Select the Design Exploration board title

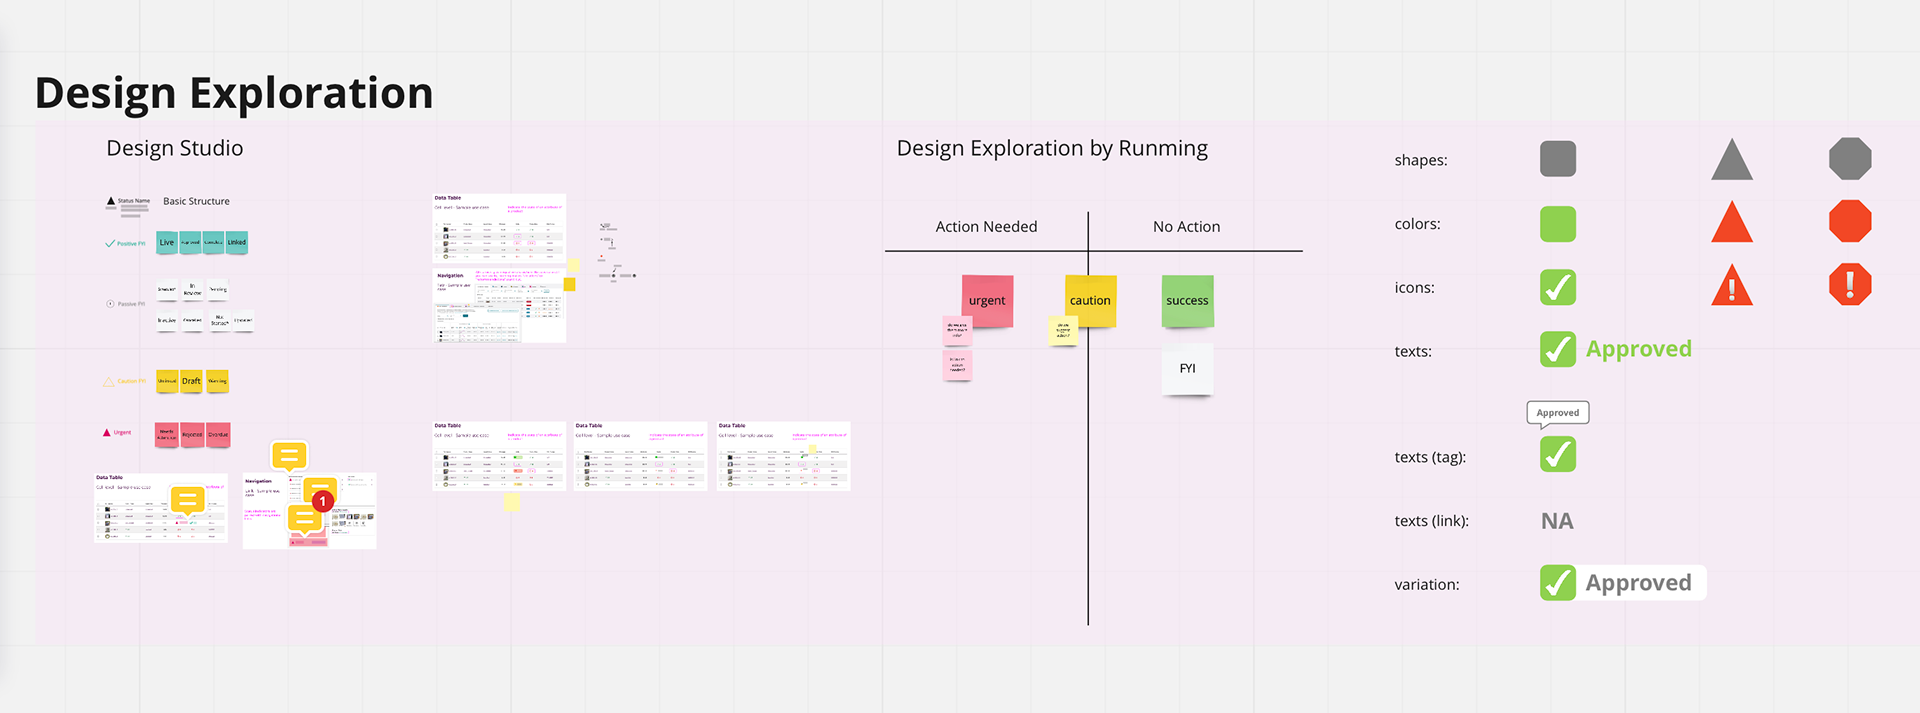pos(234,93)
